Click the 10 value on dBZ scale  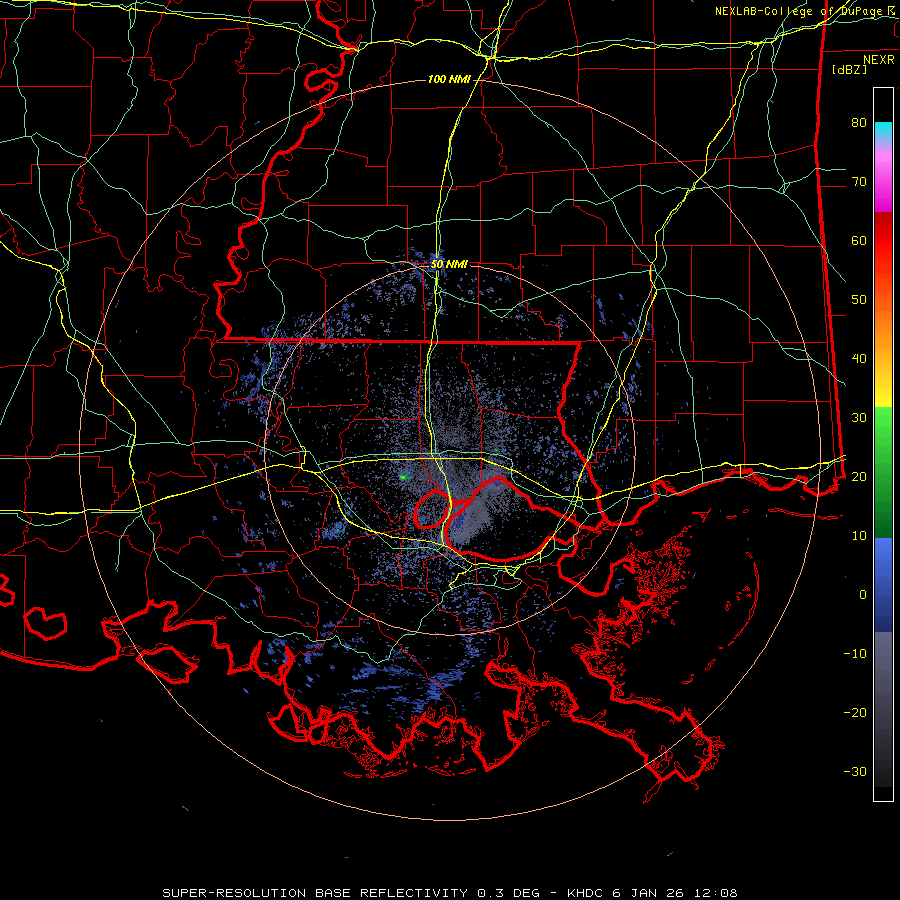pyautogui.click(x=859, y=536)
